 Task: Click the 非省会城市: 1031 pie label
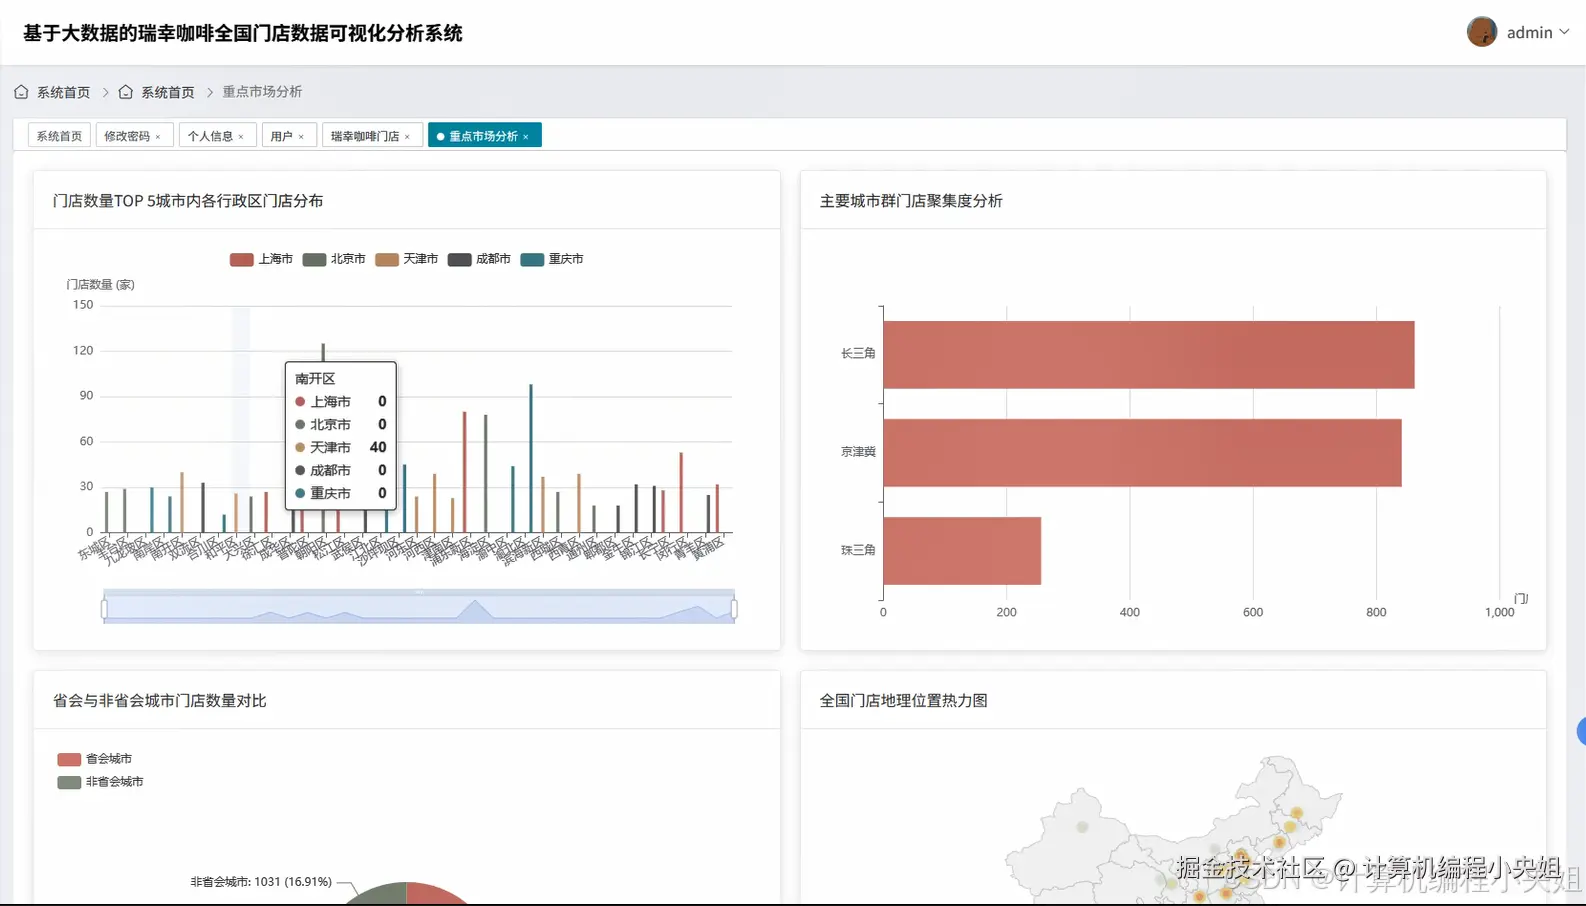[x=261, y=882]
